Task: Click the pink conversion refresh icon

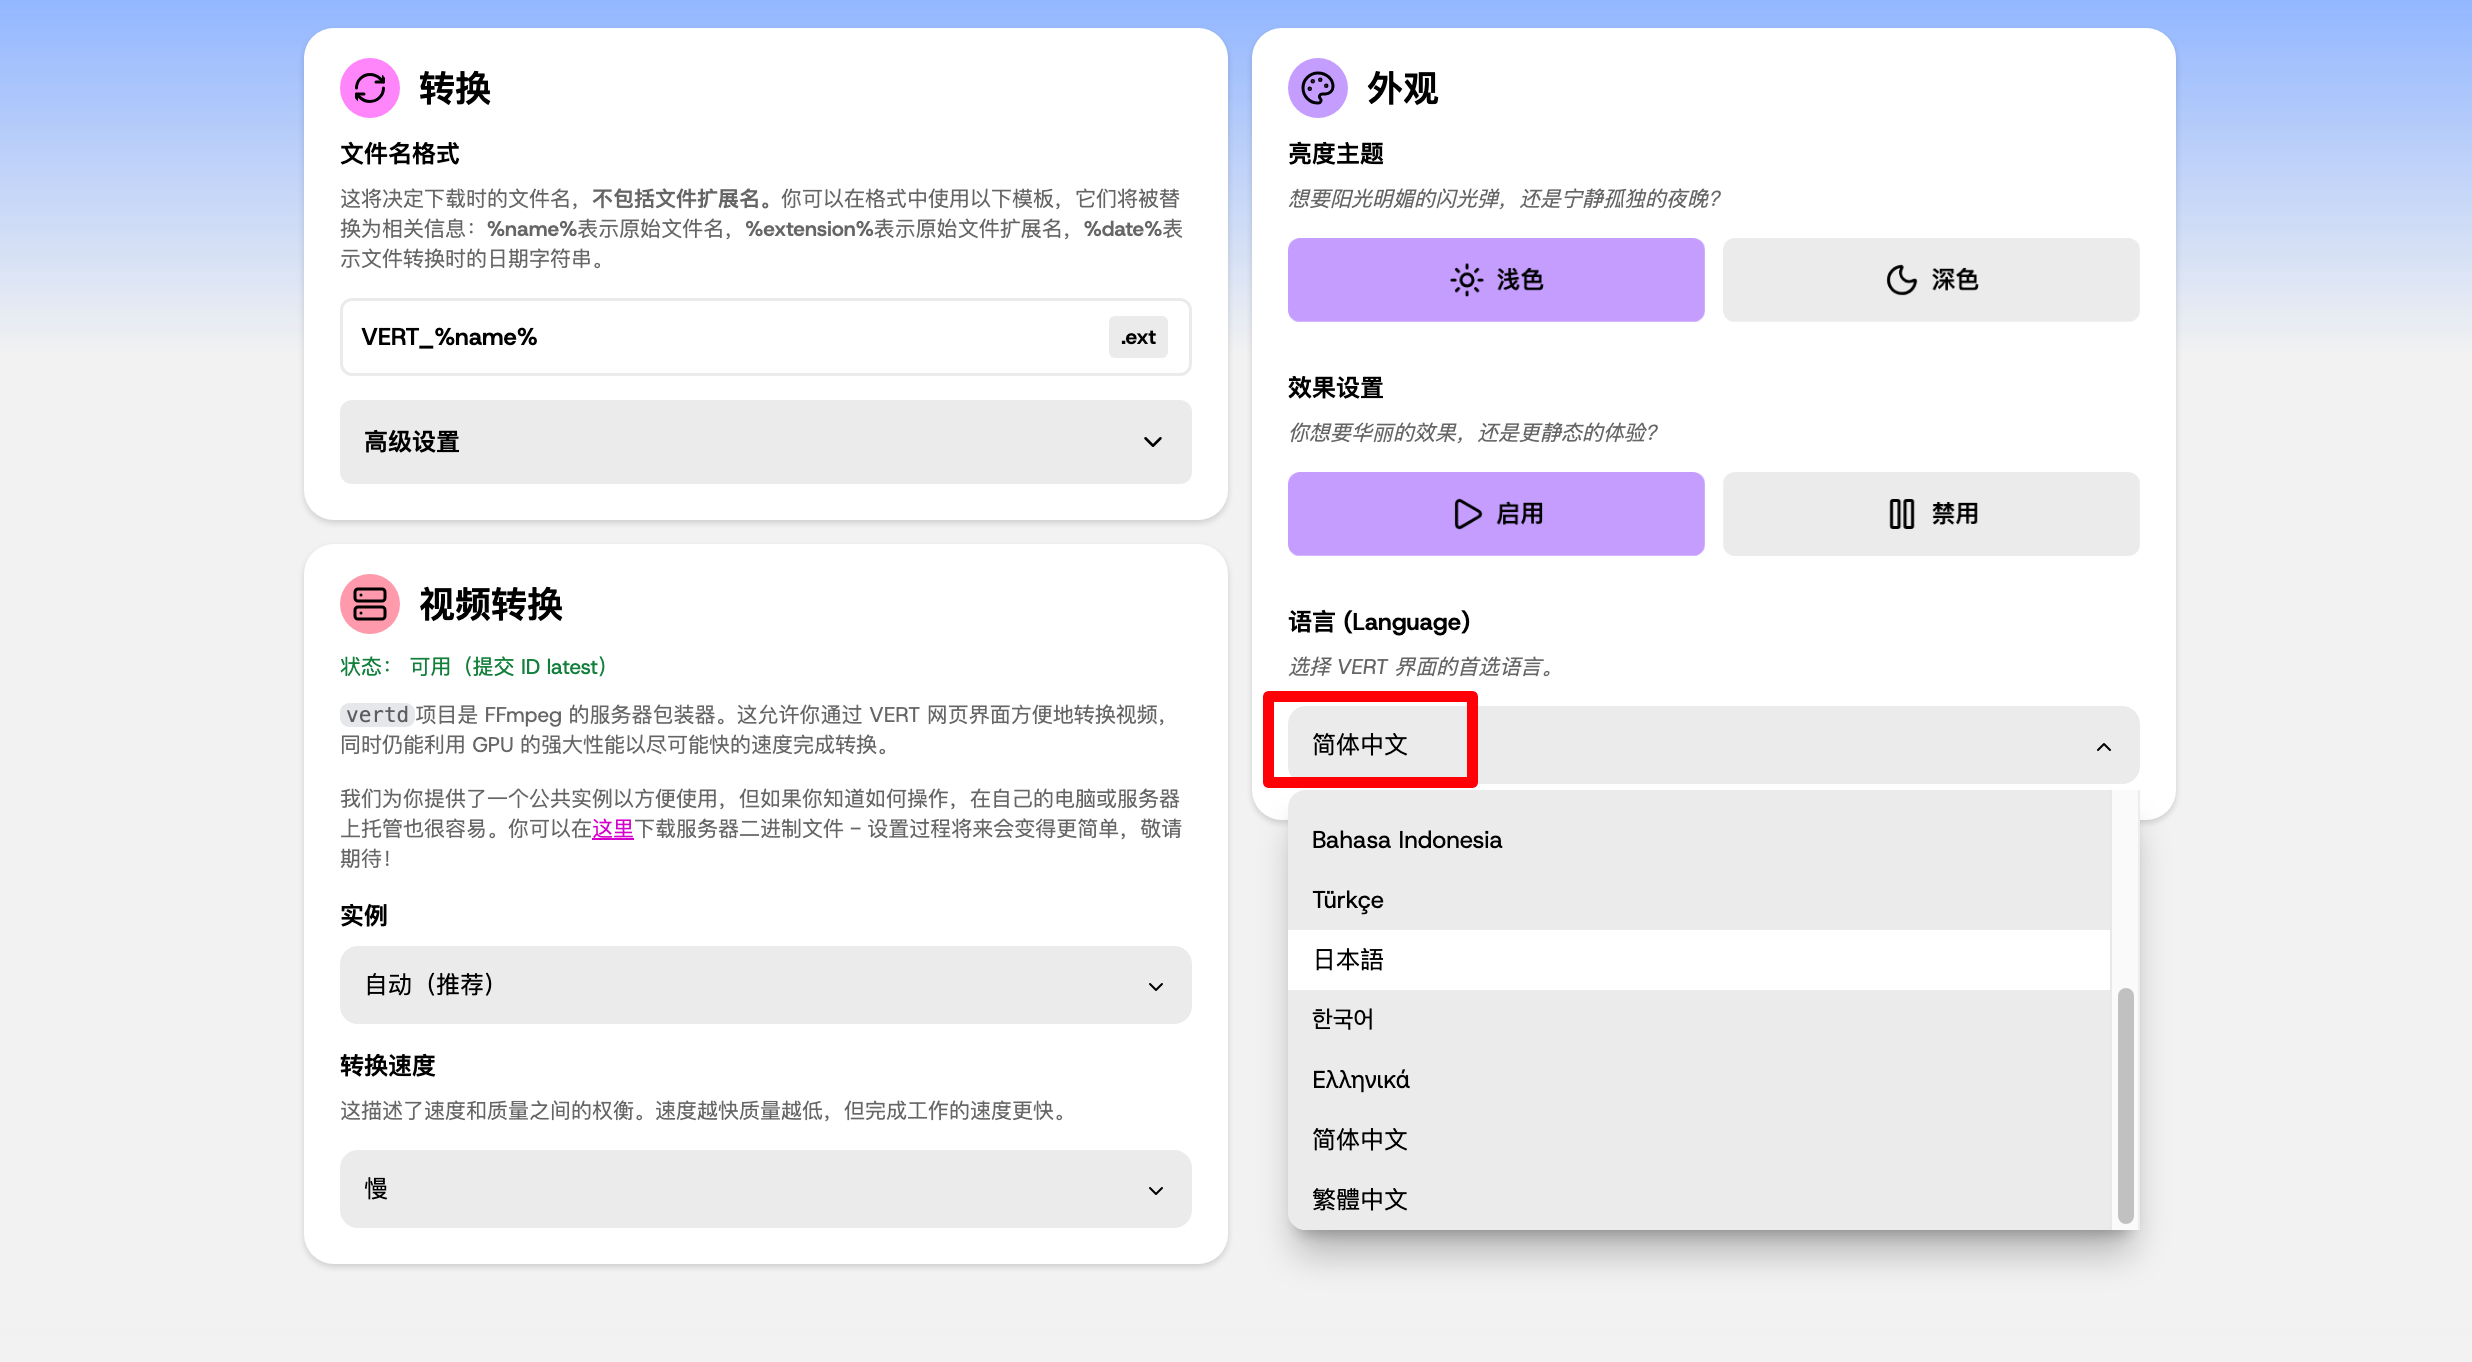Action: (369, 88)
